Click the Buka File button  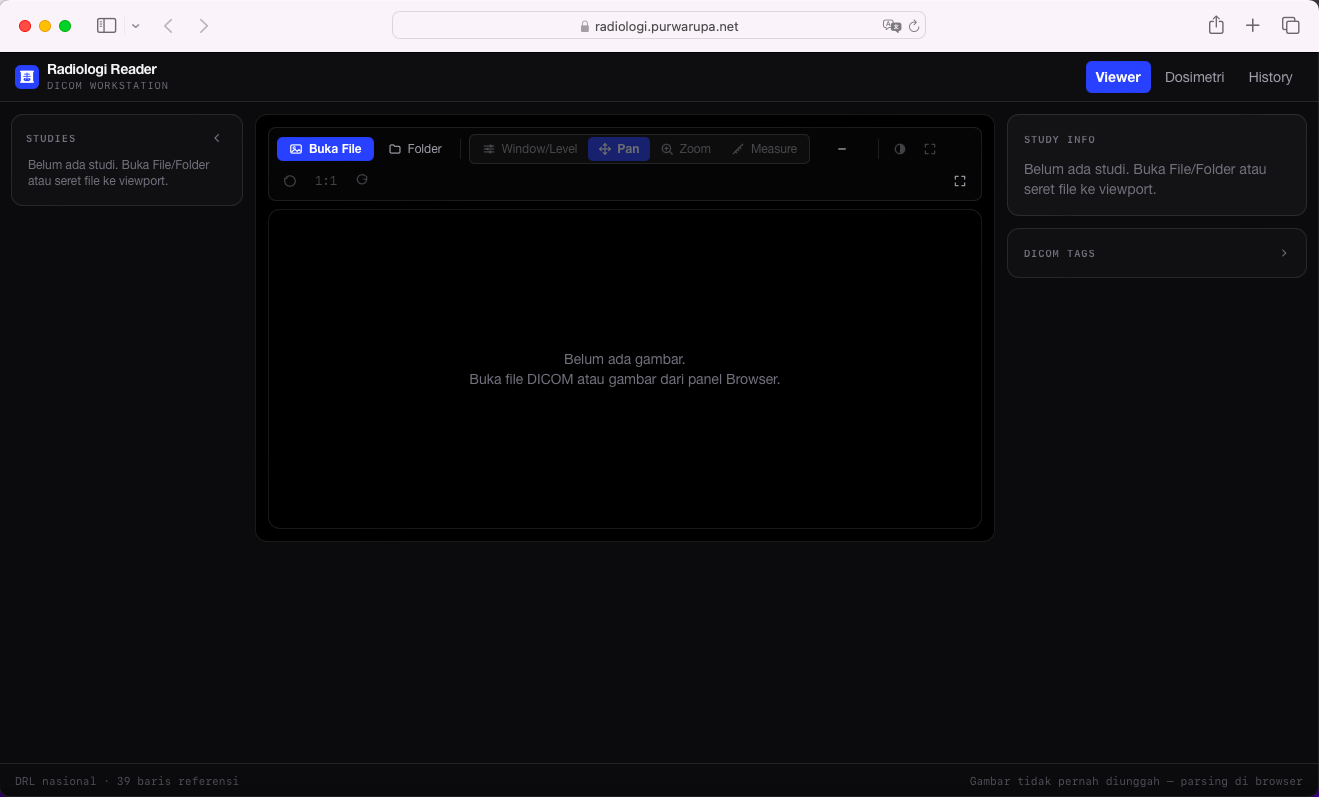pos(325,149)
